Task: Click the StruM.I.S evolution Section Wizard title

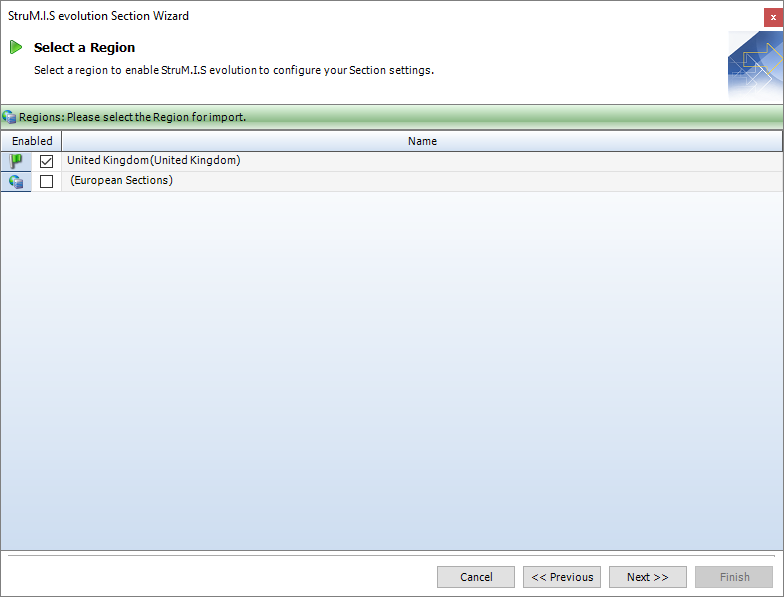Action: click(98, 16)
